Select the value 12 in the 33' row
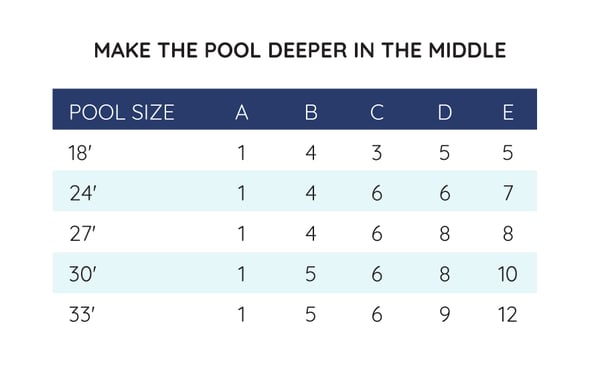Image resolution: width=600 pixels, height=368 pixels. click(x=508, y=314)
